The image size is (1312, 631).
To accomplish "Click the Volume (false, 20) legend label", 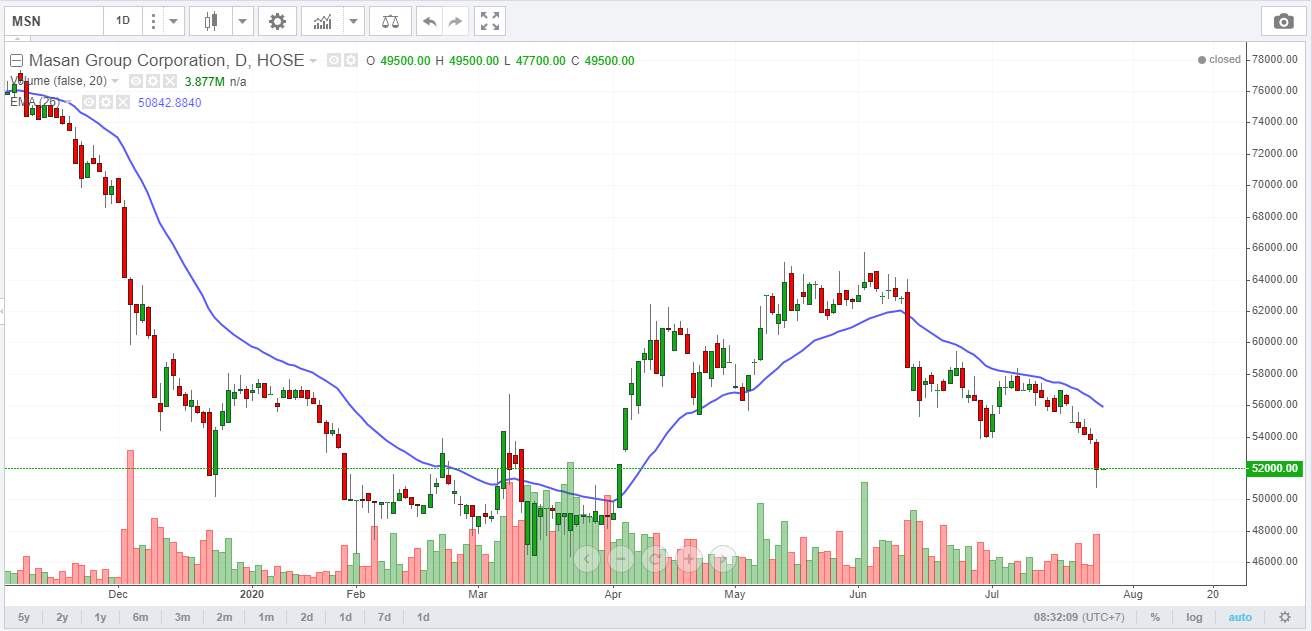I will (60, 81).
